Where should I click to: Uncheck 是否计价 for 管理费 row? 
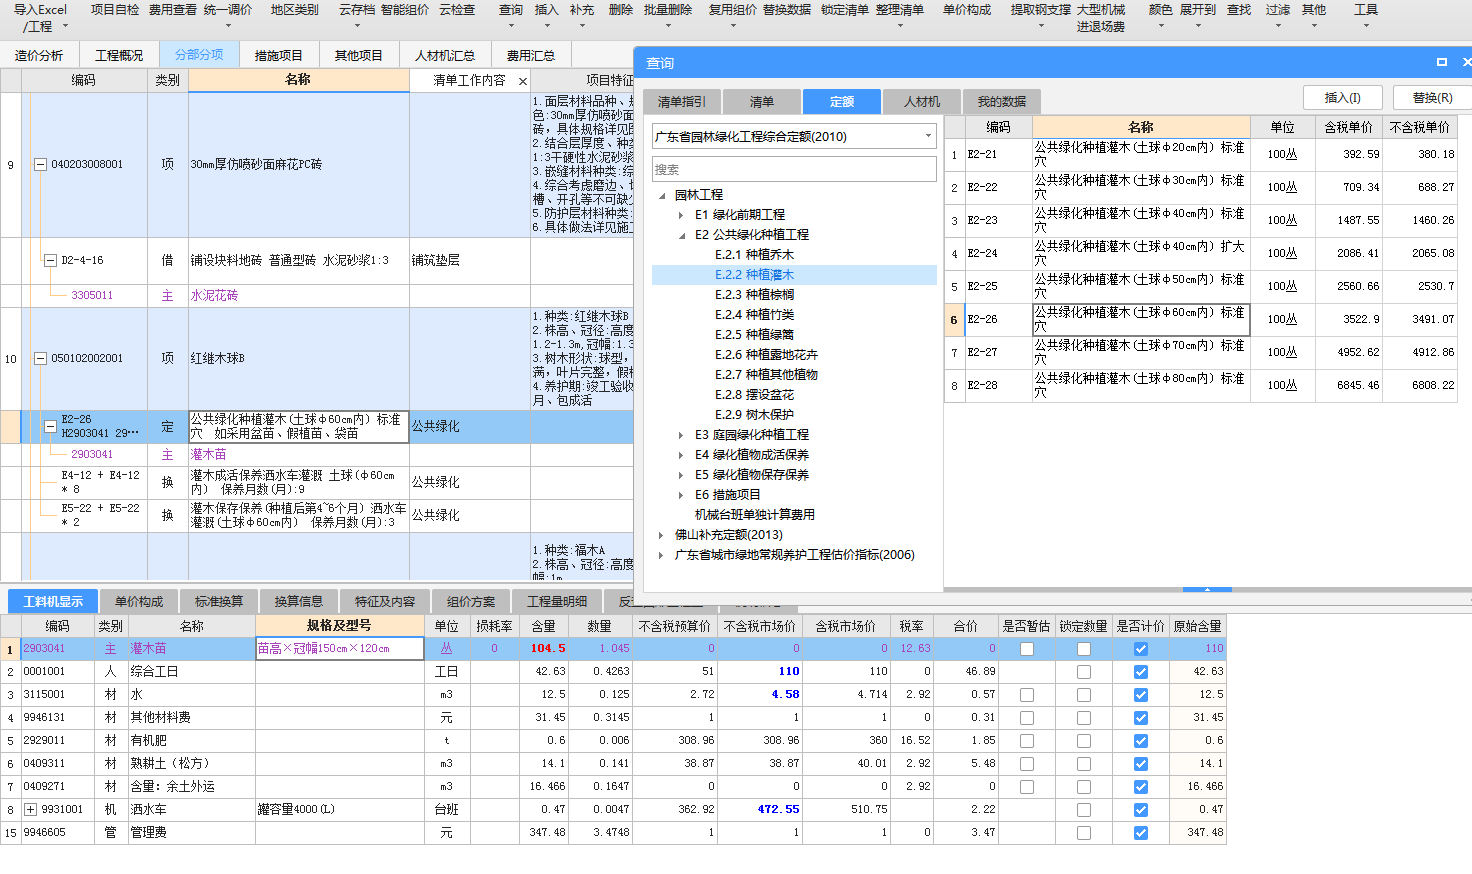(x=1141, y=833)
